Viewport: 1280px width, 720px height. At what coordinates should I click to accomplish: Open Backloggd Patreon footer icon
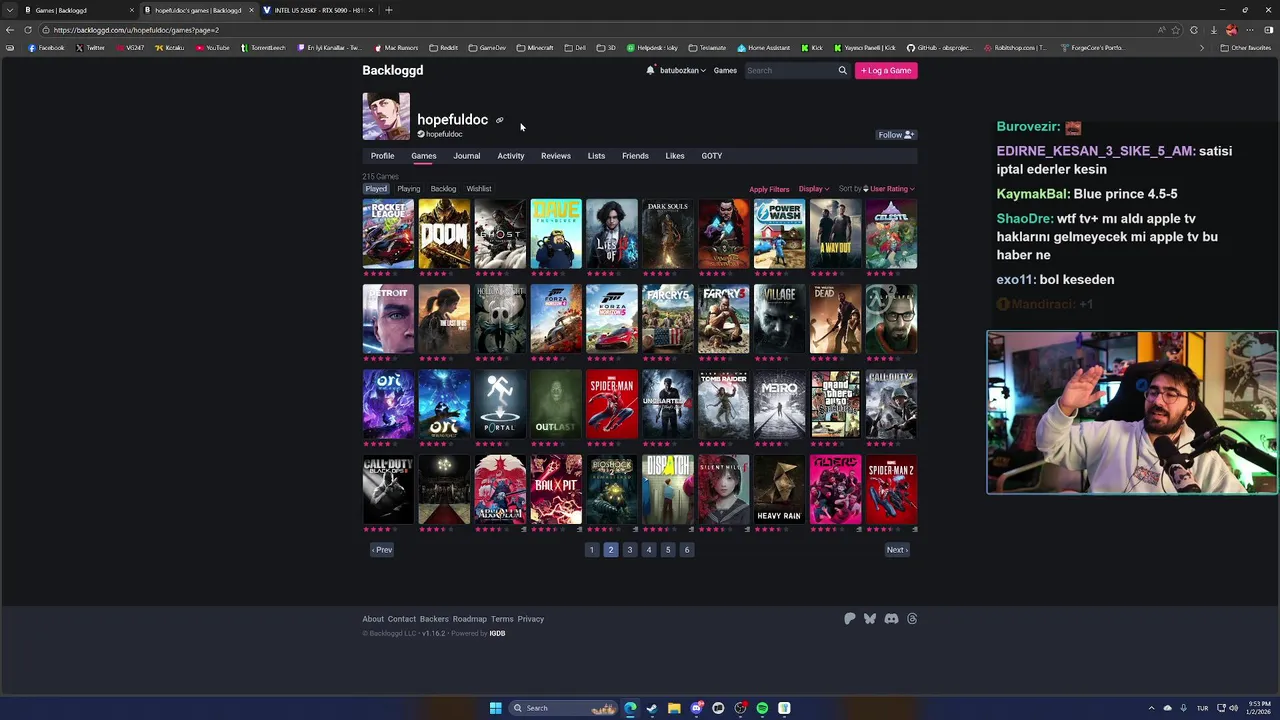tap(850, 619)
